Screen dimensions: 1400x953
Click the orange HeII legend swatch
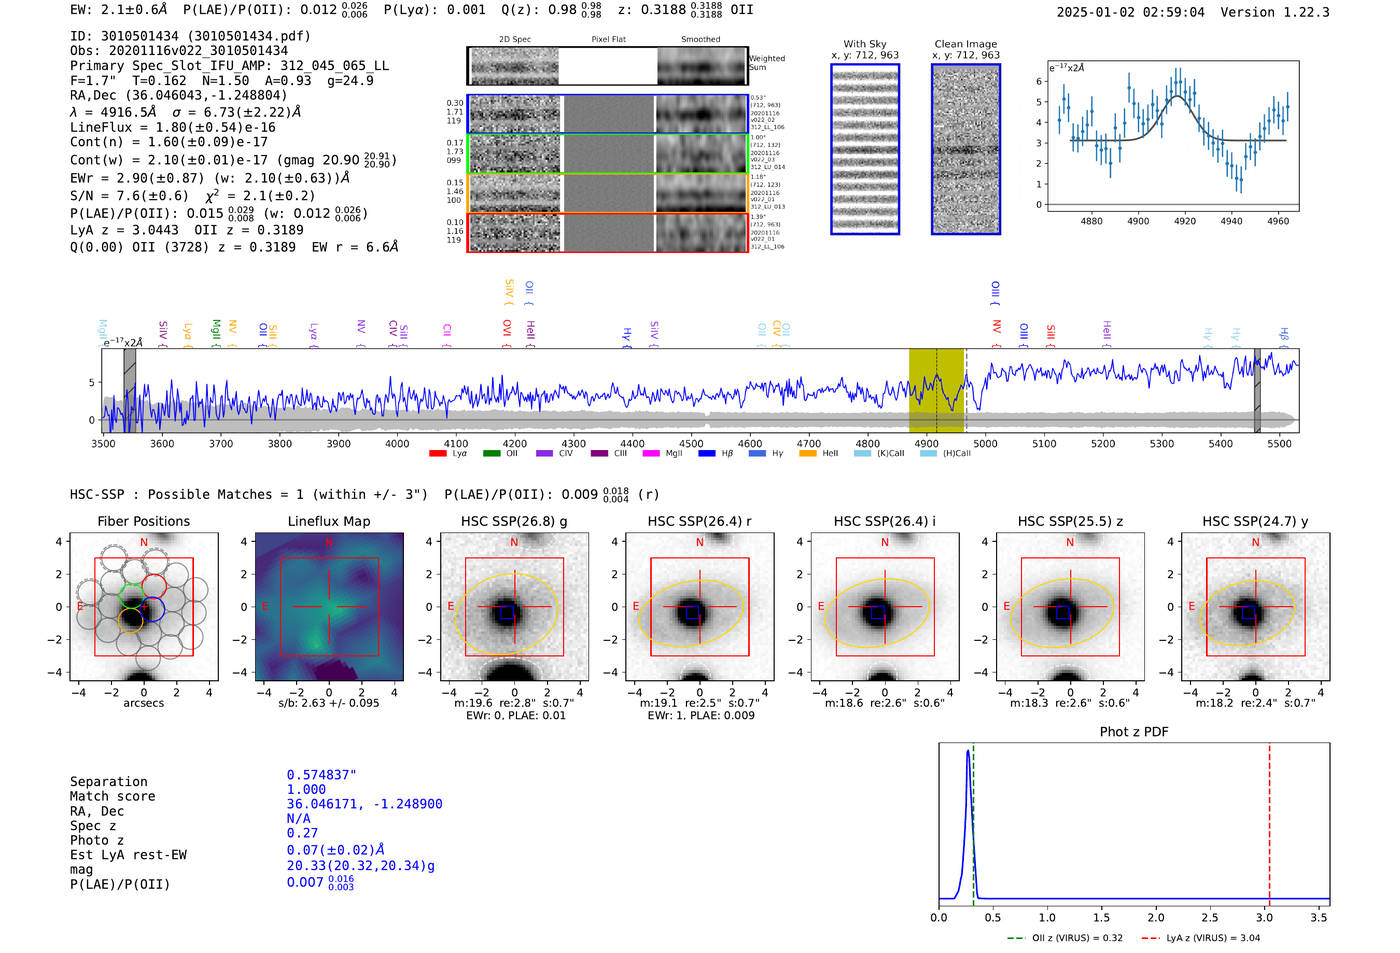coord(808,454)
